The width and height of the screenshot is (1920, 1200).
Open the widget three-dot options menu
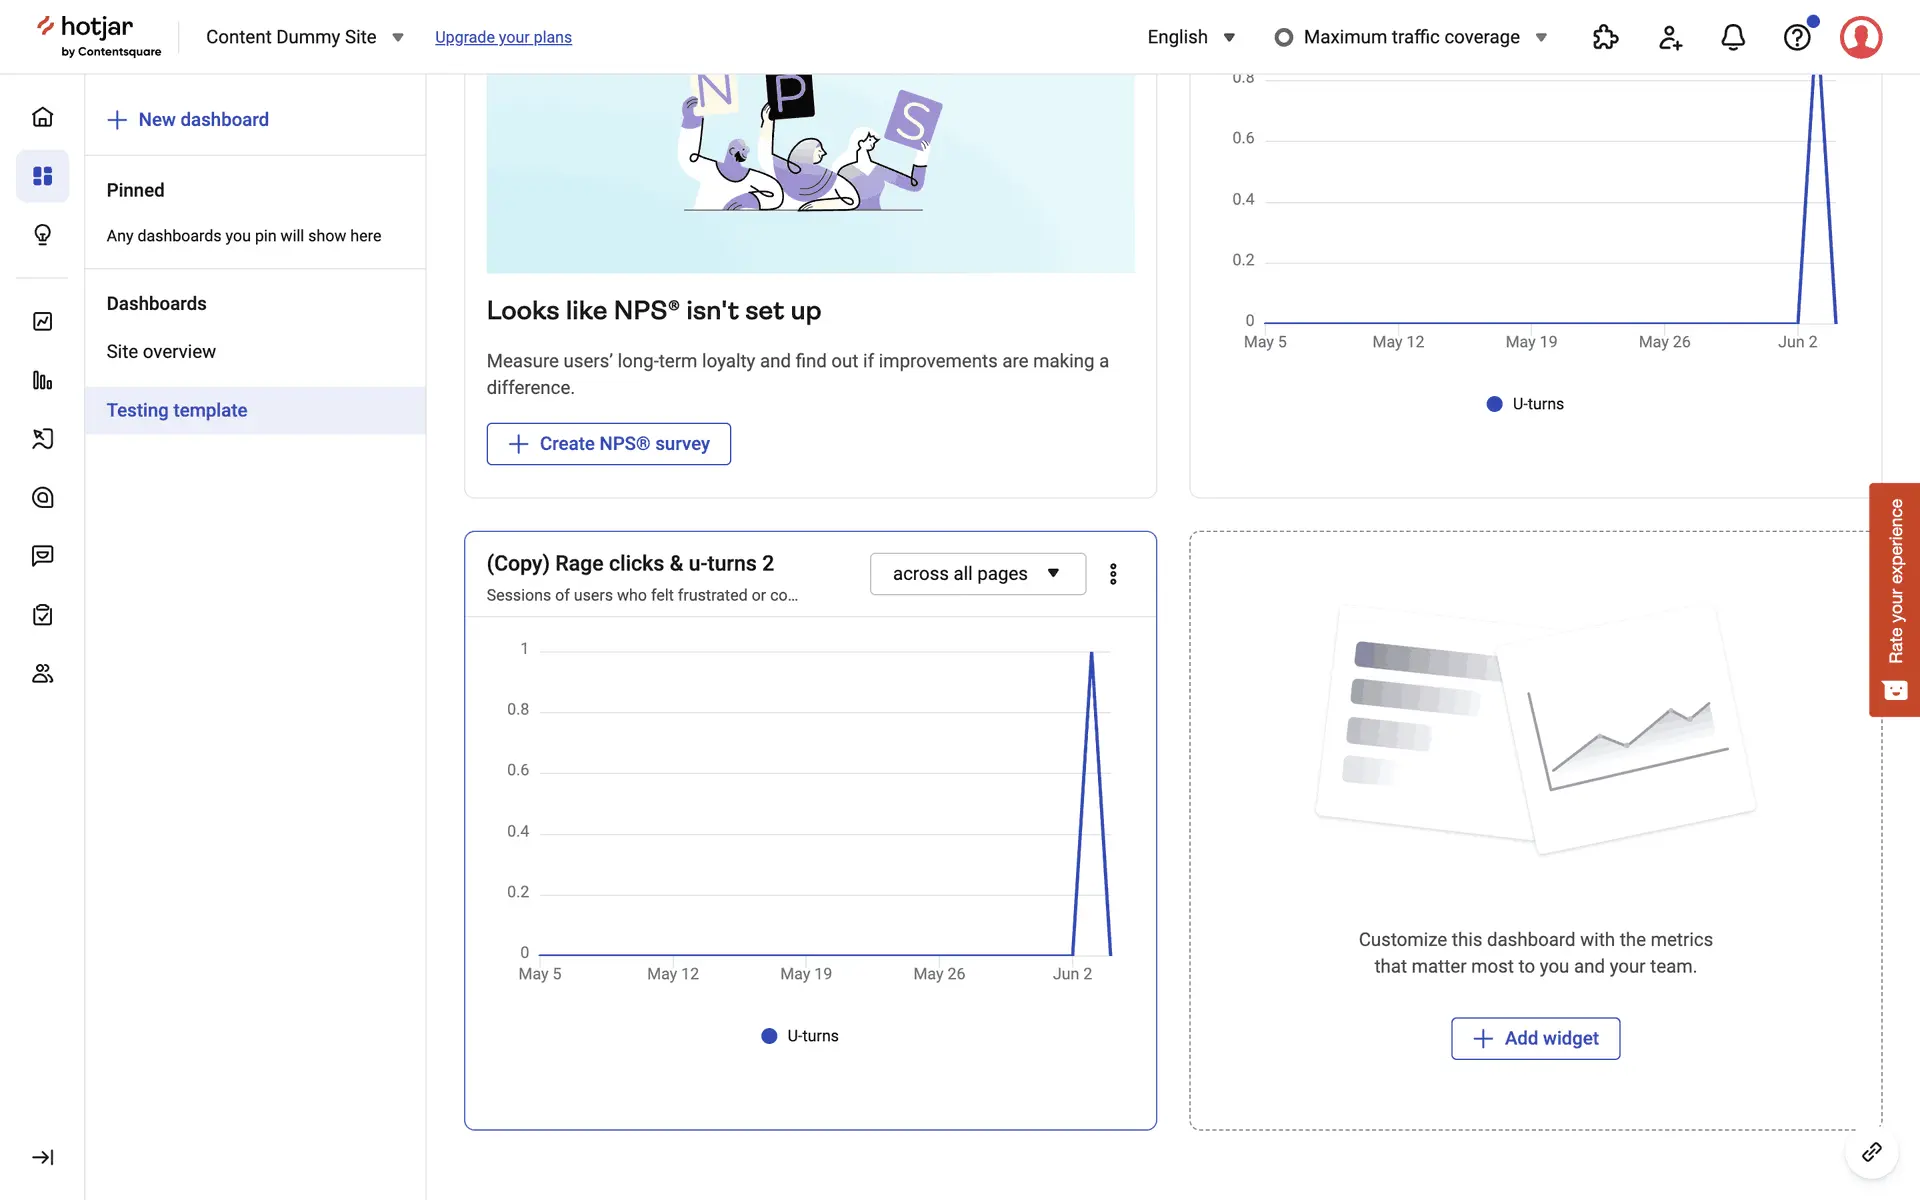1113,574
